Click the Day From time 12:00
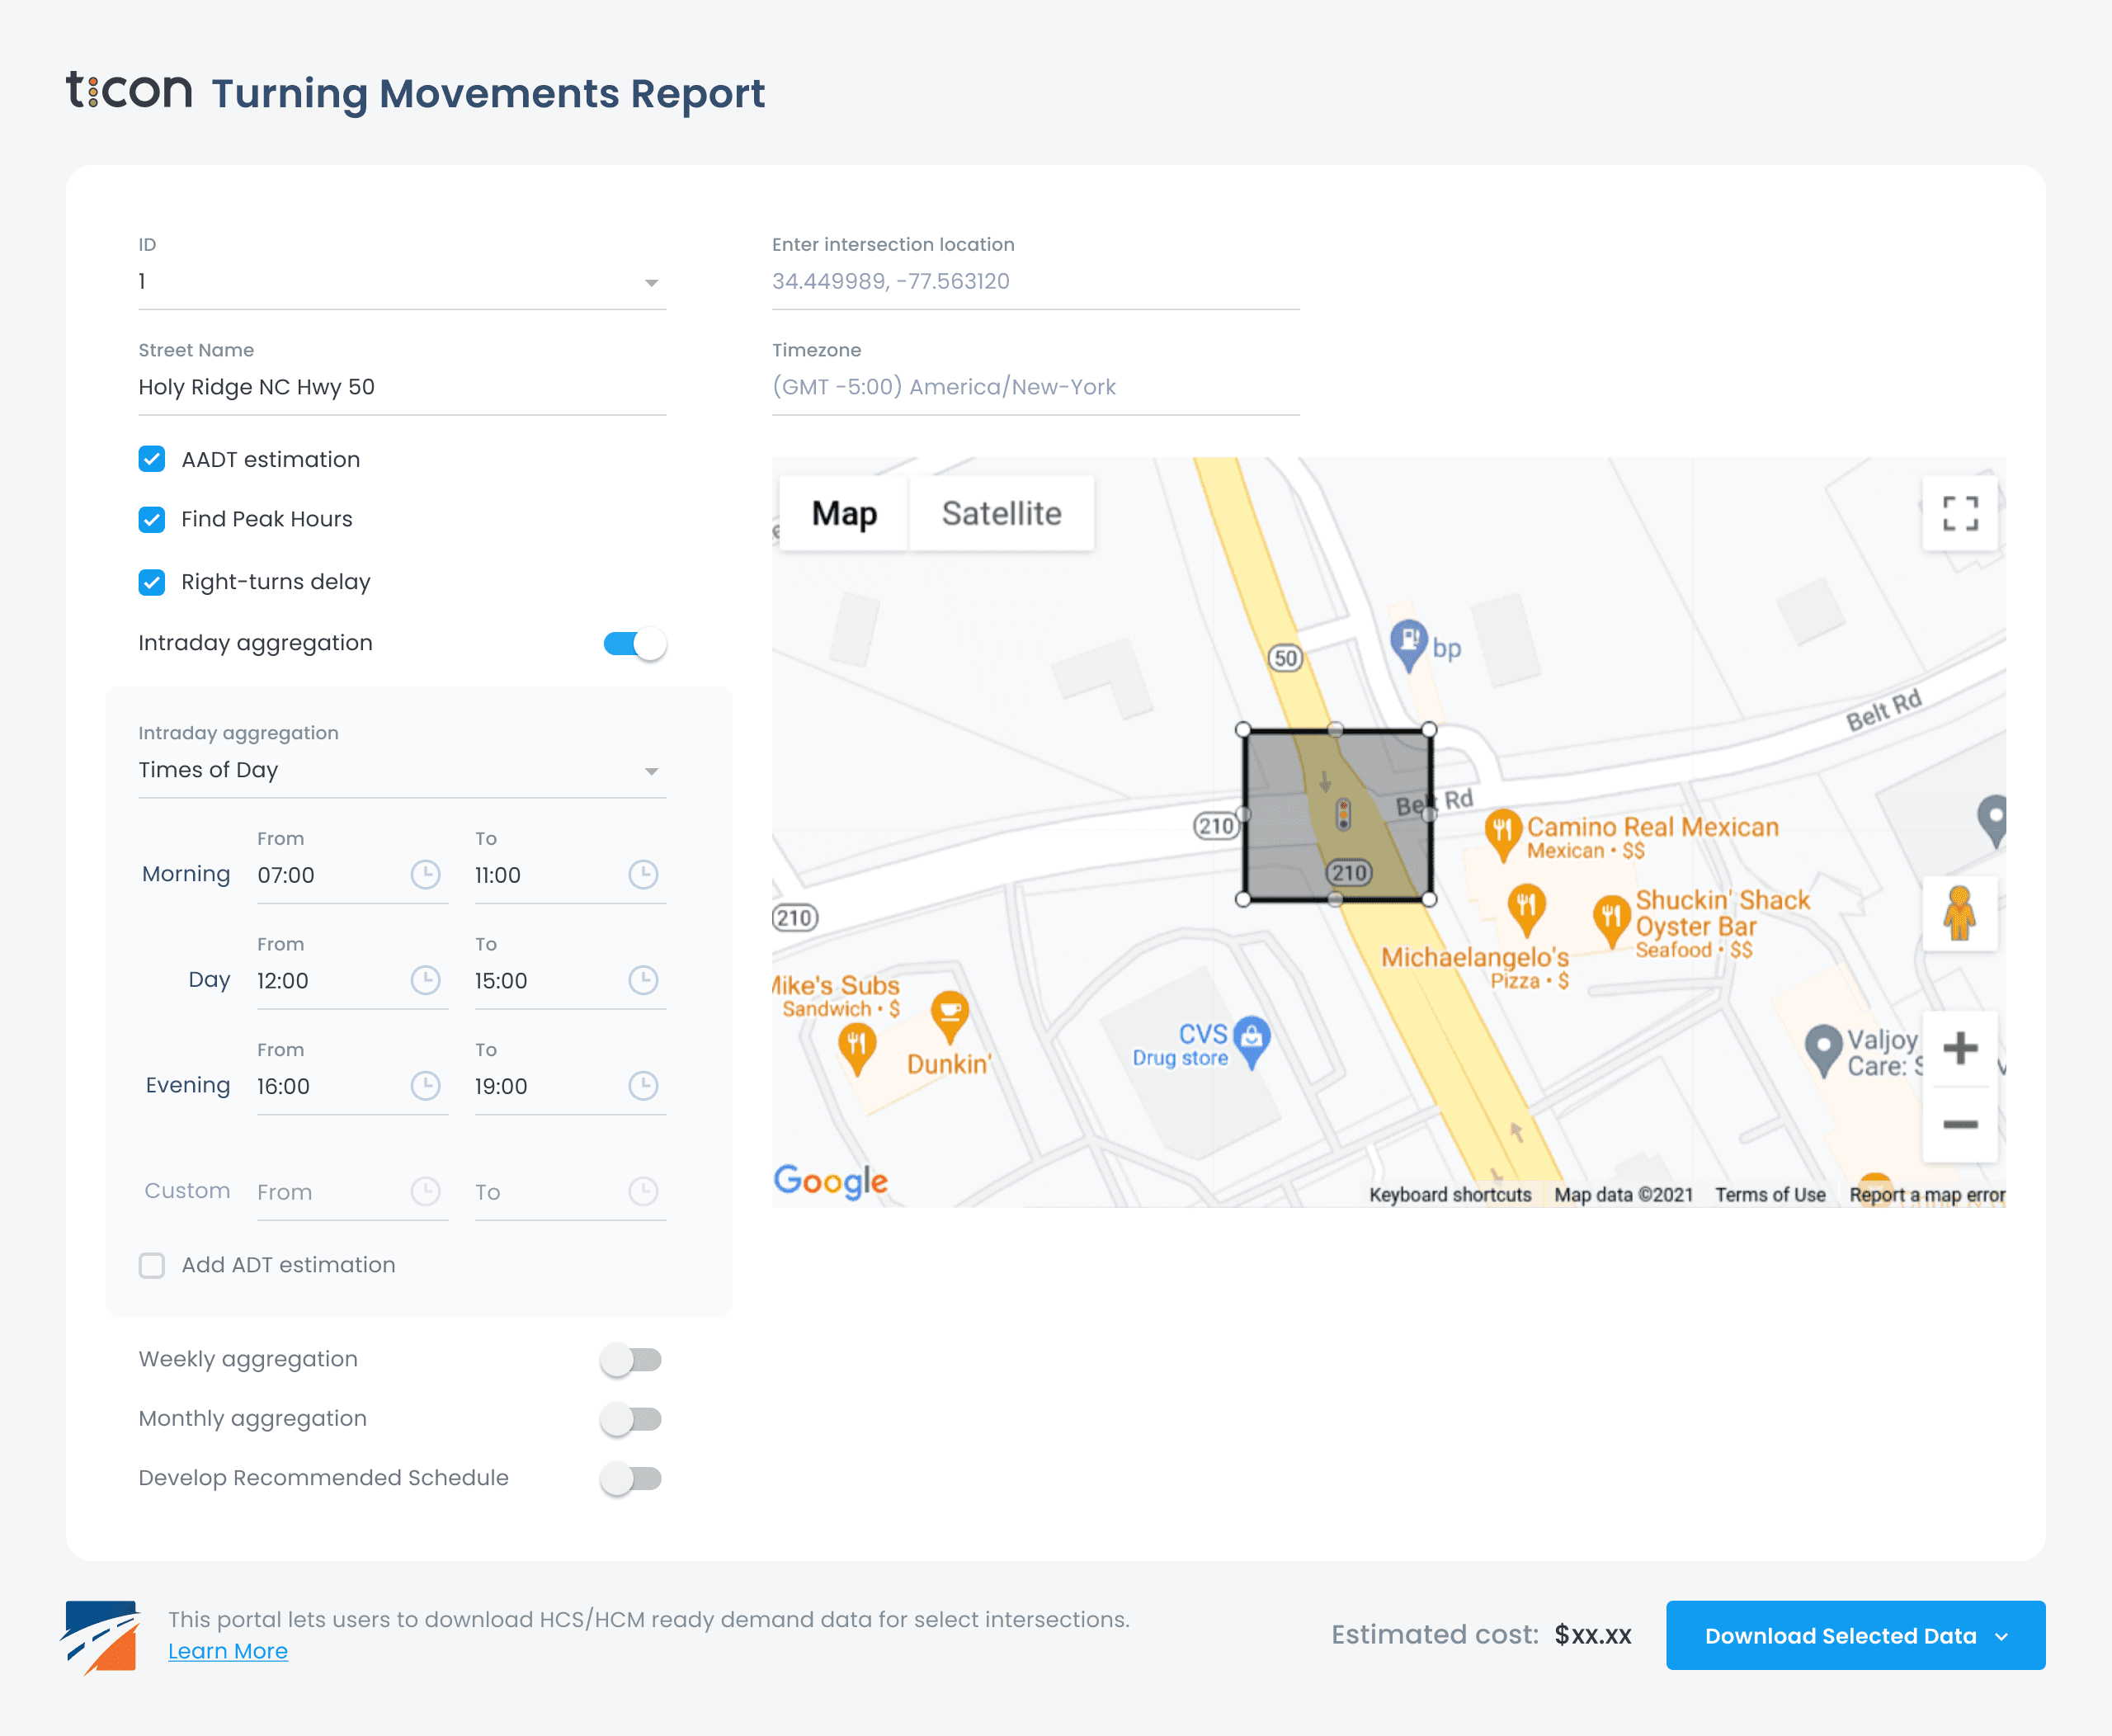This screenshot has height=1736, width=2112. (283, 980)
